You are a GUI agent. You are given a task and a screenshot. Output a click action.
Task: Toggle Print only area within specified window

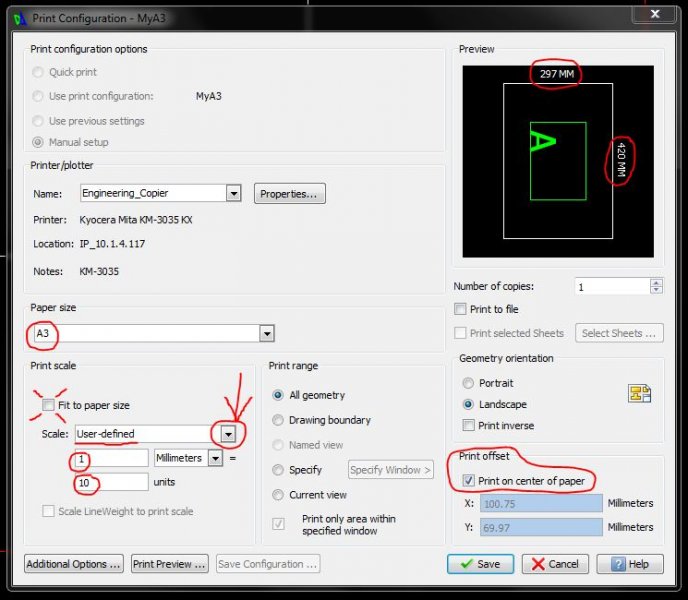278,524
